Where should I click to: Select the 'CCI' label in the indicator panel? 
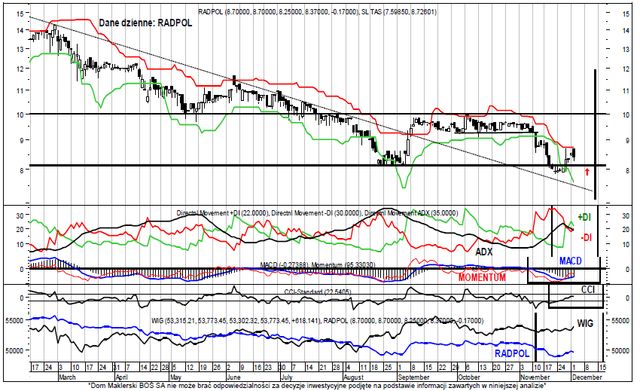point(587,290)
